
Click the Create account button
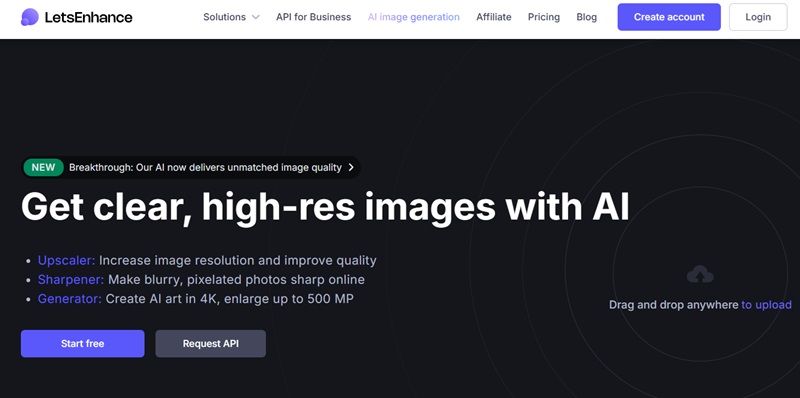(669, 17)
